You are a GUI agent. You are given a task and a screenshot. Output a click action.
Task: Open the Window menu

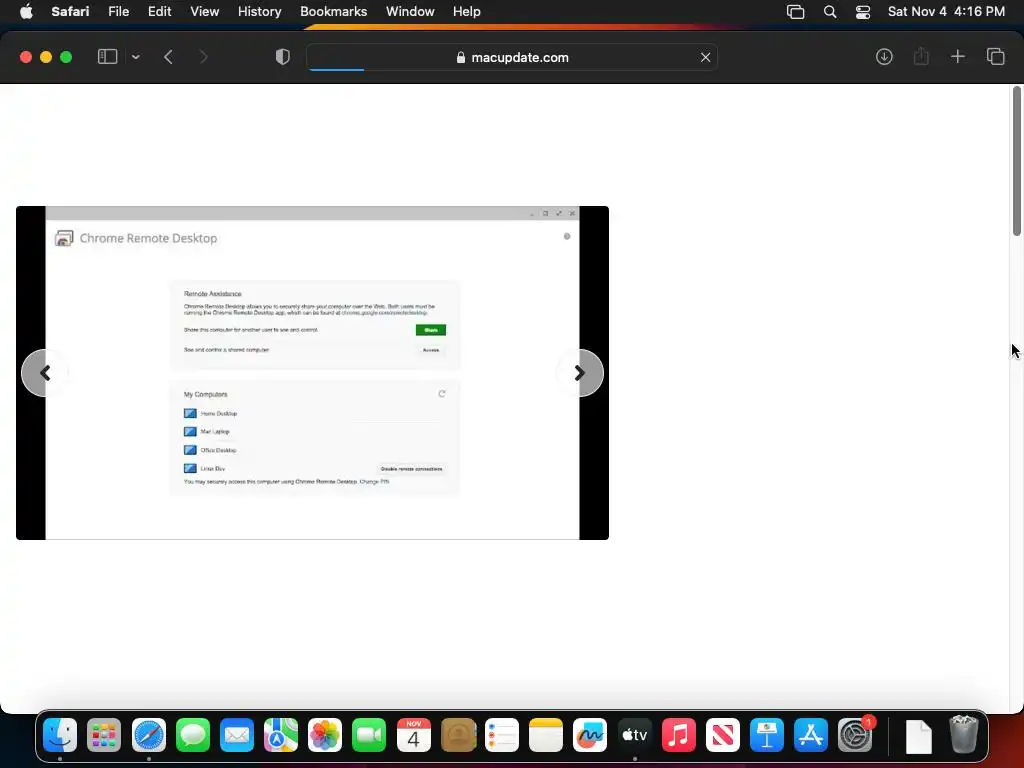pyautogui.click(x=410, y=11)
